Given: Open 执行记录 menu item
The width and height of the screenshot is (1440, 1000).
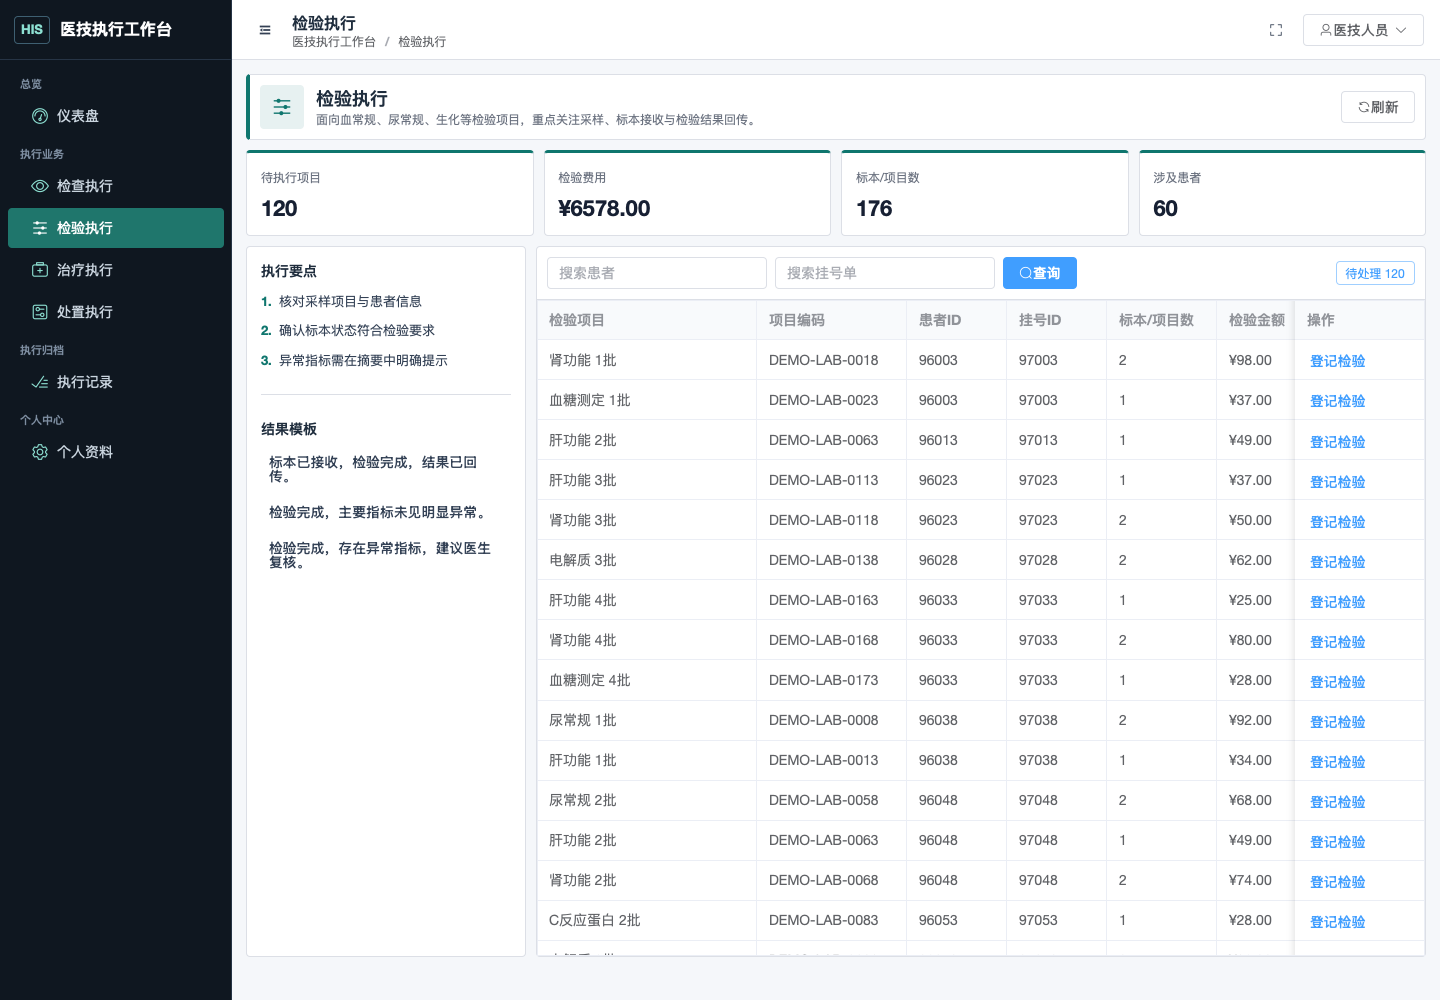Looking at the screenshot, I should coord(116,382).
